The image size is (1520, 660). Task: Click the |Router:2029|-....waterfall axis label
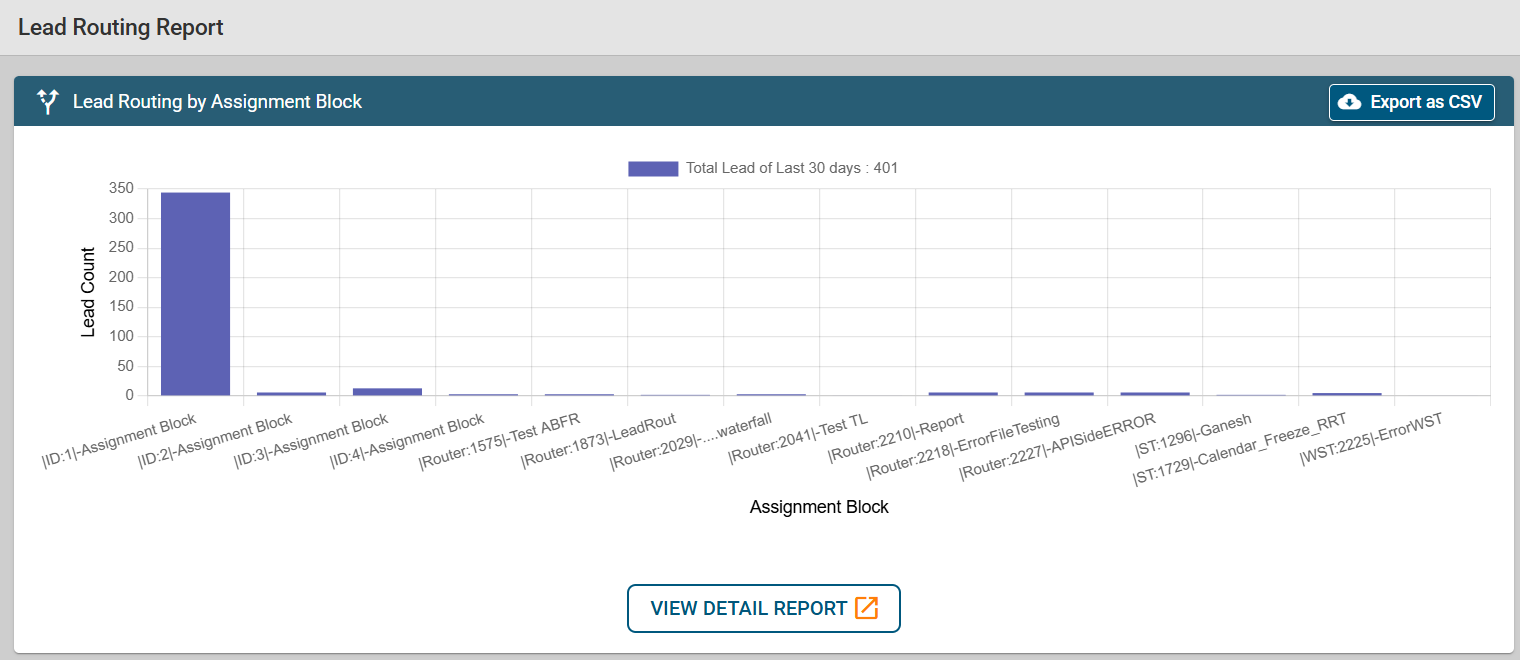[691, 441]
